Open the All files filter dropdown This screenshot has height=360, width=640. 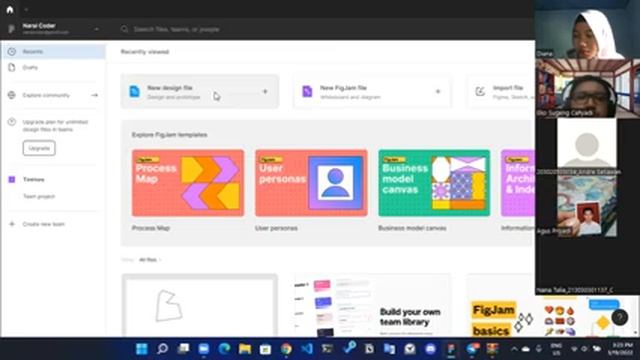tap(150, 260)
